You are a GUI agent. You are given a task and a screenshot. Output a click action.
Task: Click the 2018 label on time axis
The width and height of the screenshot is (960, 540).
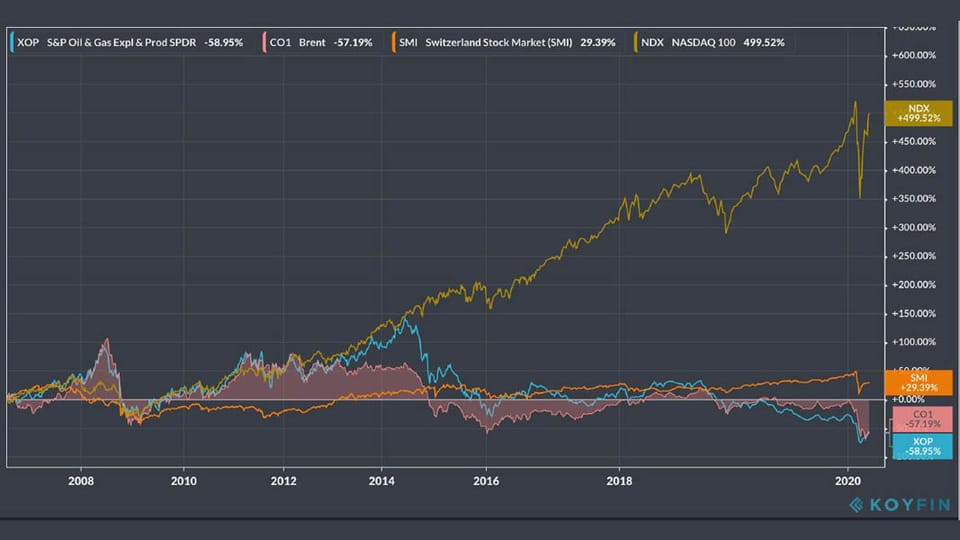click(619, 479)
